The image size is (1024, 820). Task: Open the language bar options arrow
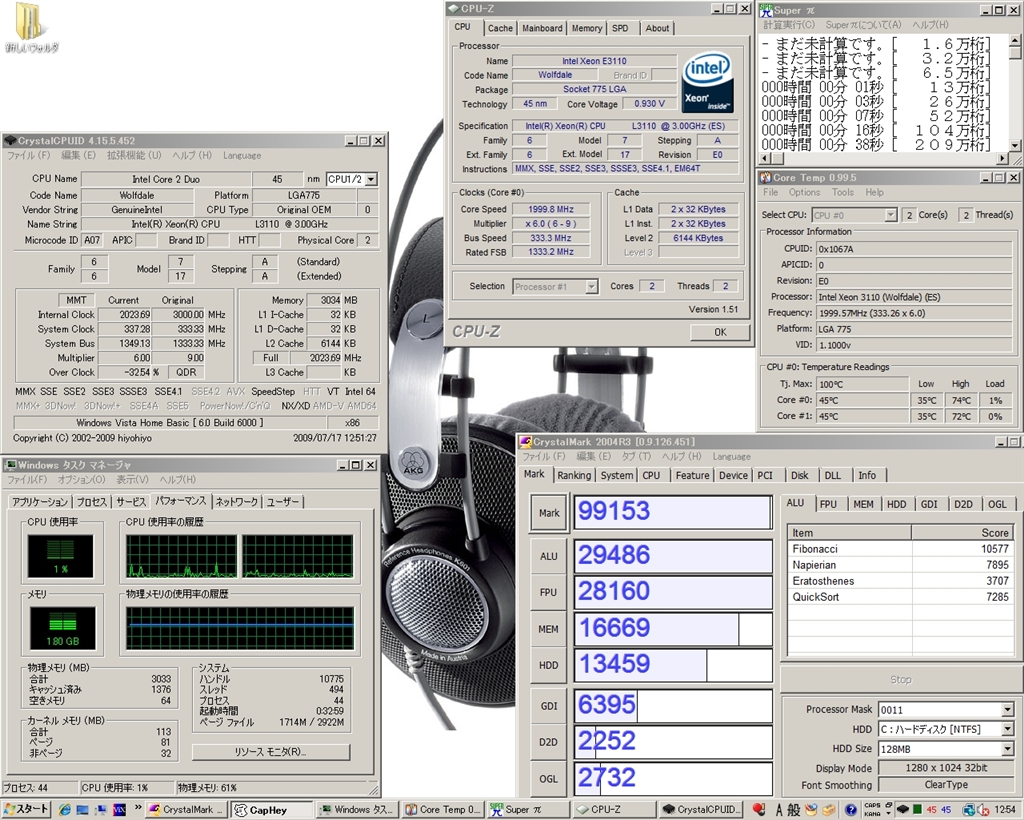(x=888, y=813)
